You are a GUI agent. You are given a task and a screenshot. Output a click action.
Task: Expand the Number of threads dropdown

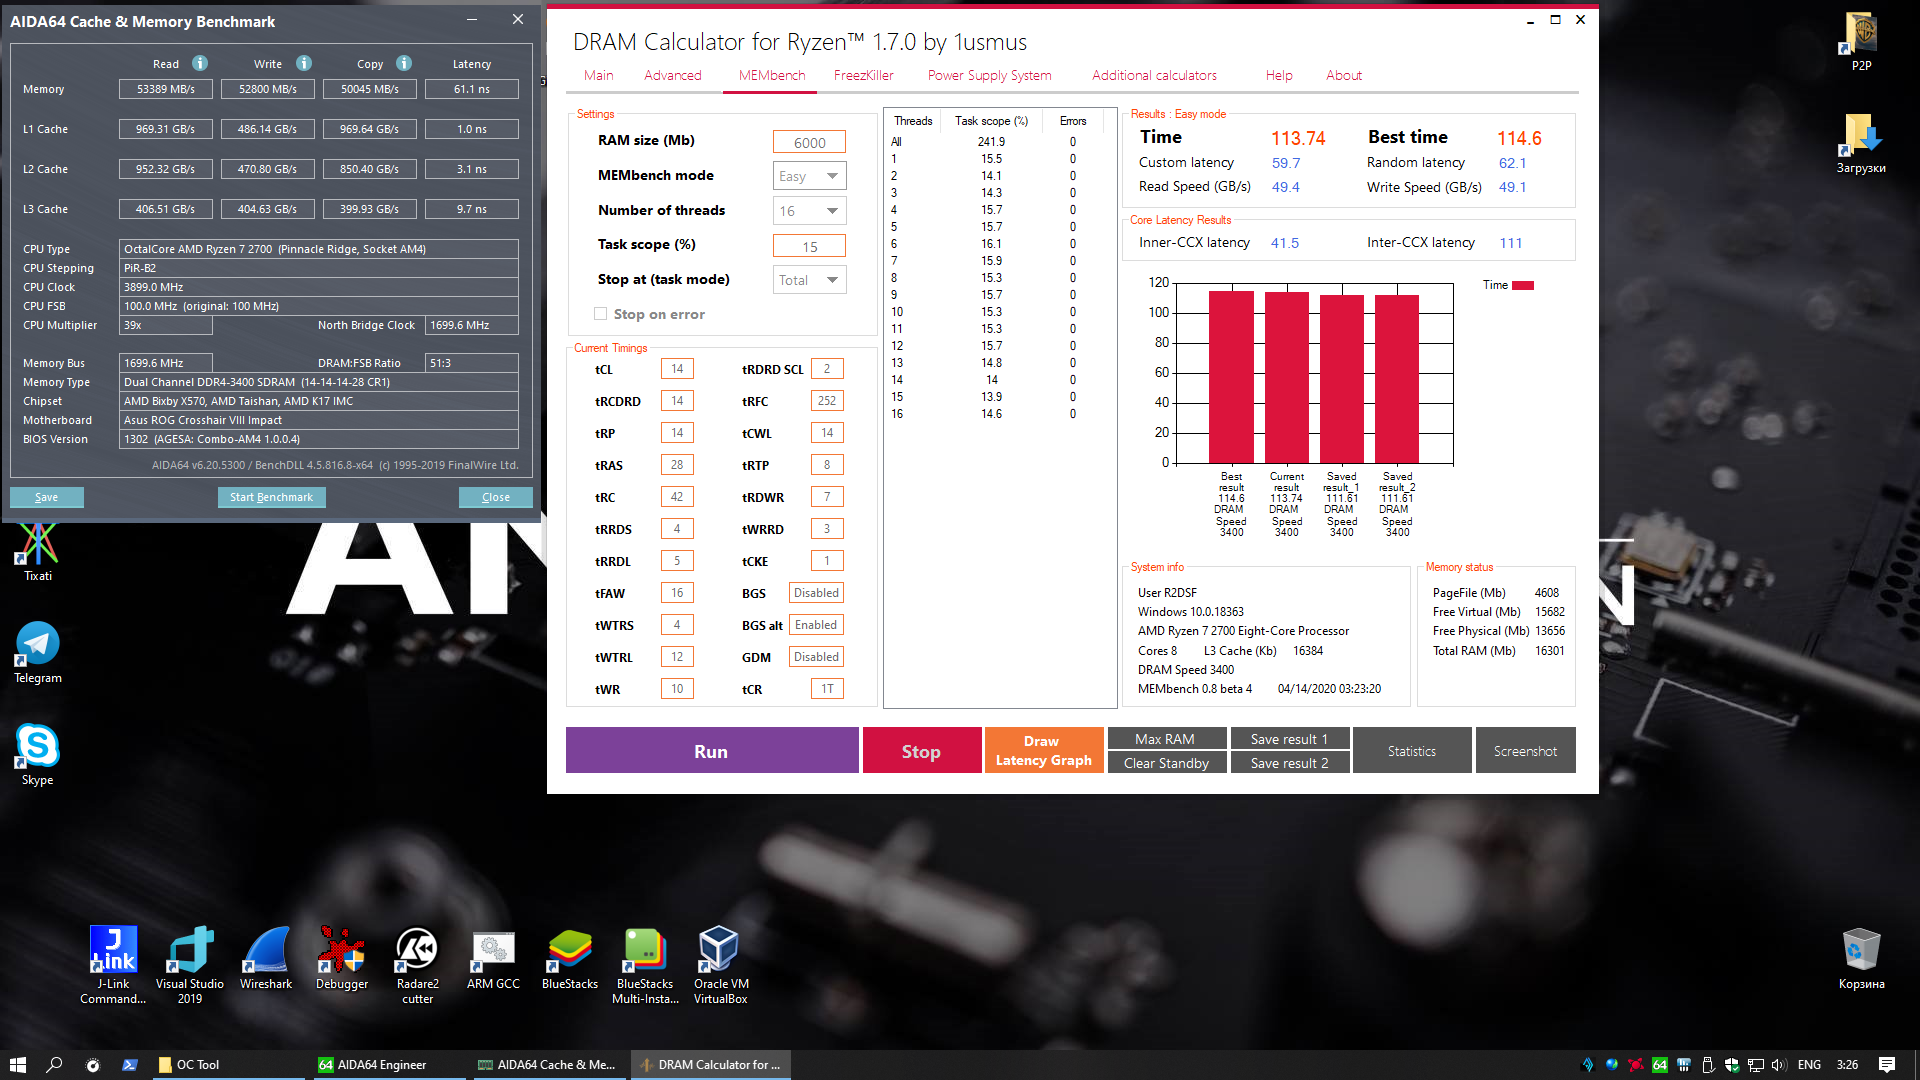[x=810, y=211]
